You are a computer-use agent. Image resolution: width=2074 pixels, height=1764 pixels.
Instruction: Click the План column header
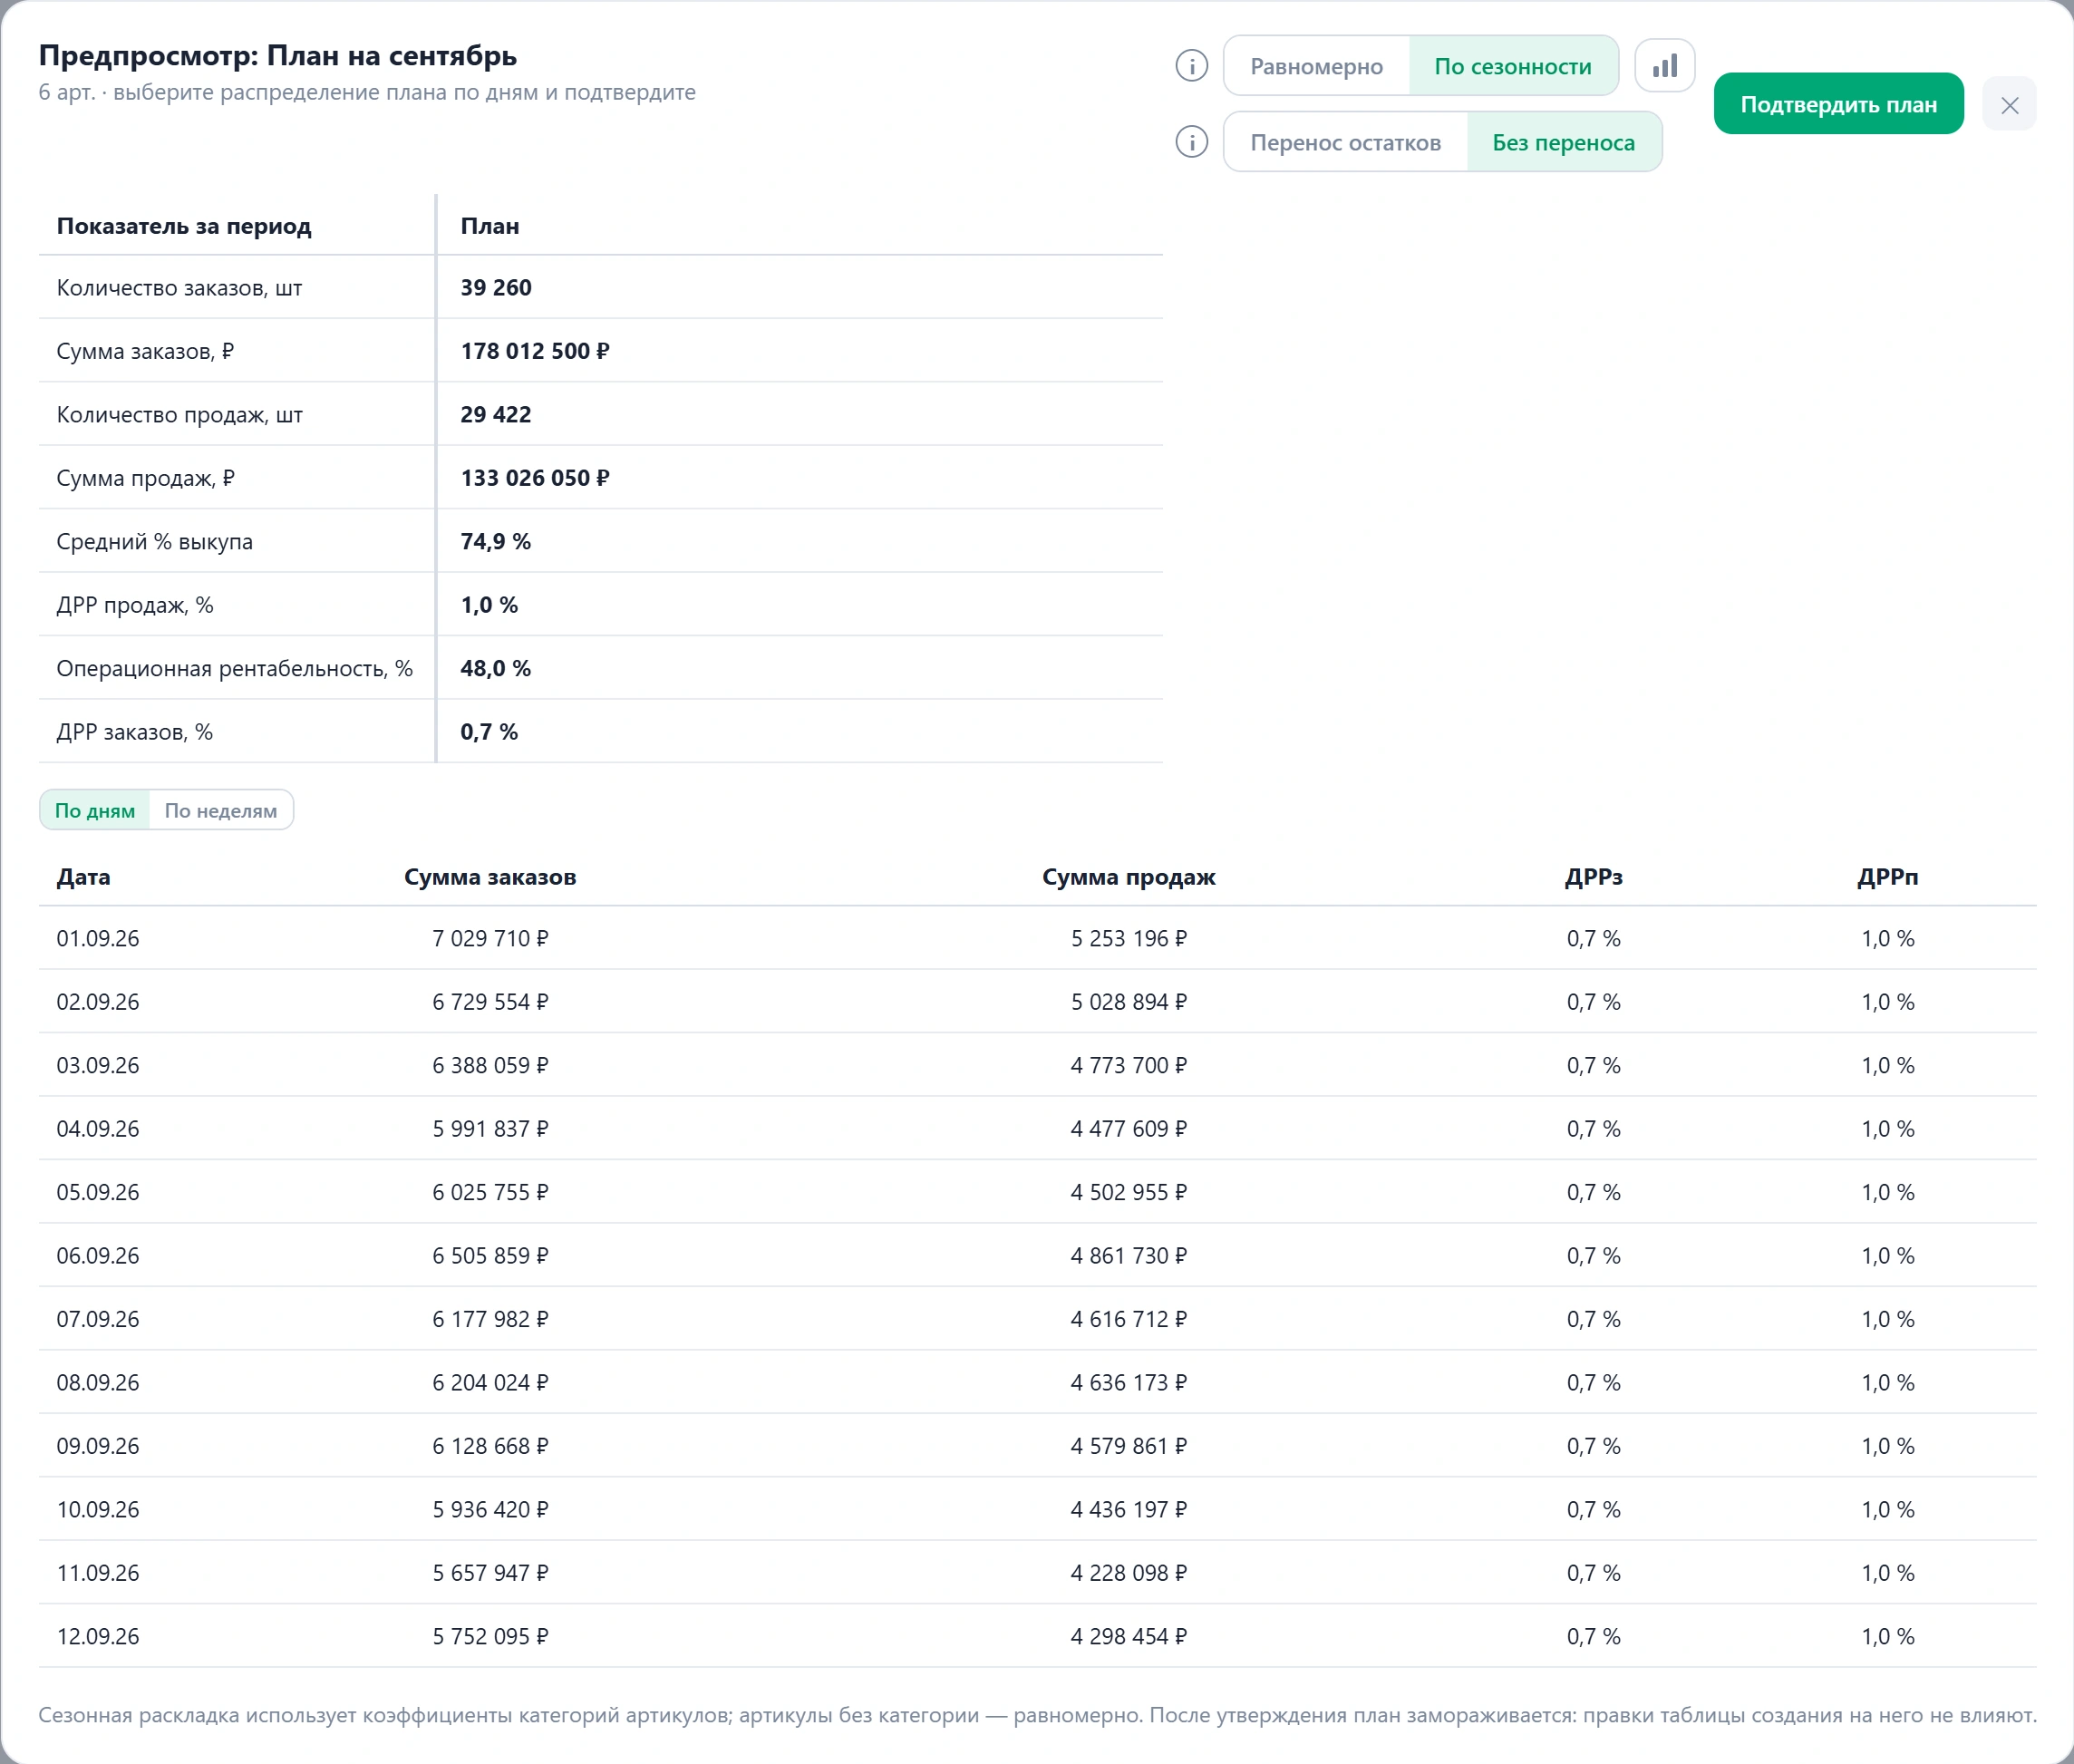(x=490, y=226)
